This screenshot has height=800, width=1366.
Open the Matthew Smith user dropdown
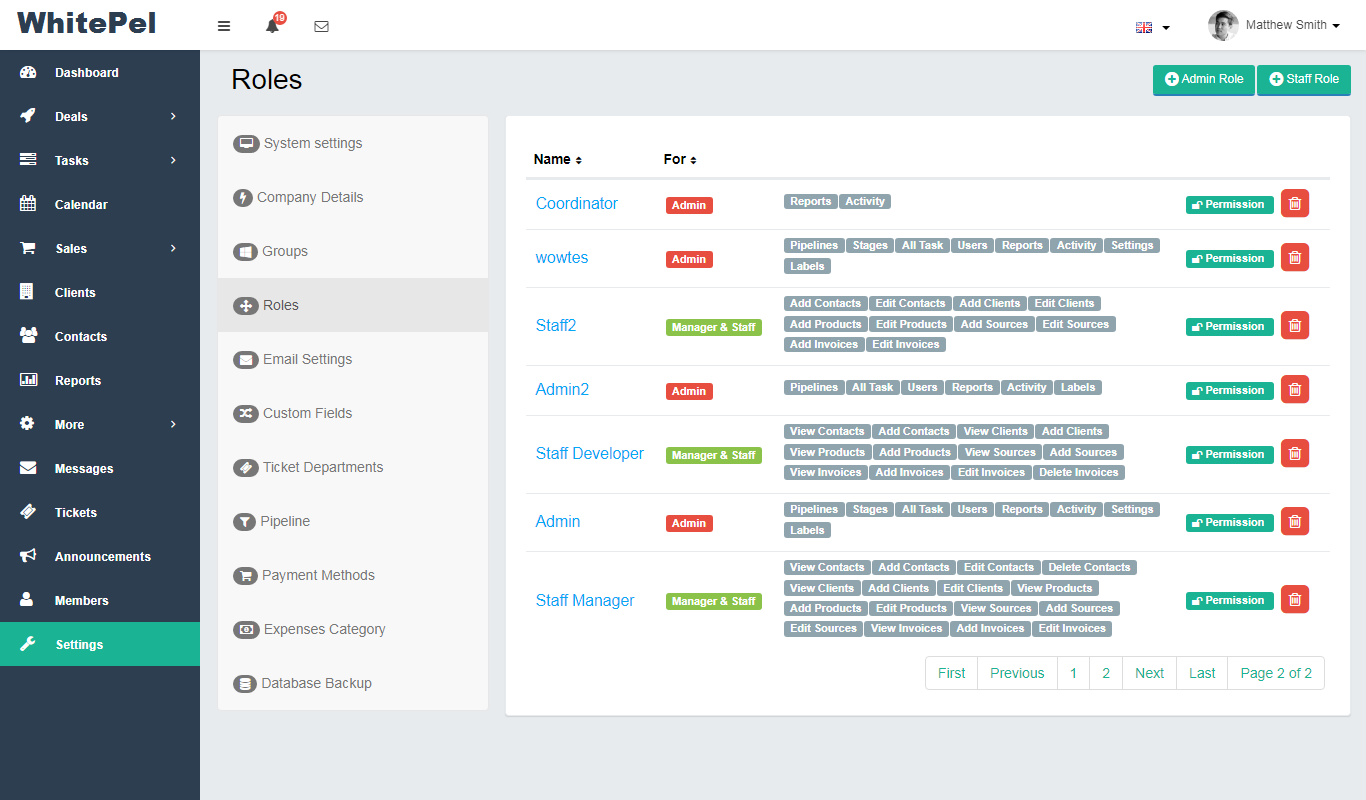click(1274, 25)
